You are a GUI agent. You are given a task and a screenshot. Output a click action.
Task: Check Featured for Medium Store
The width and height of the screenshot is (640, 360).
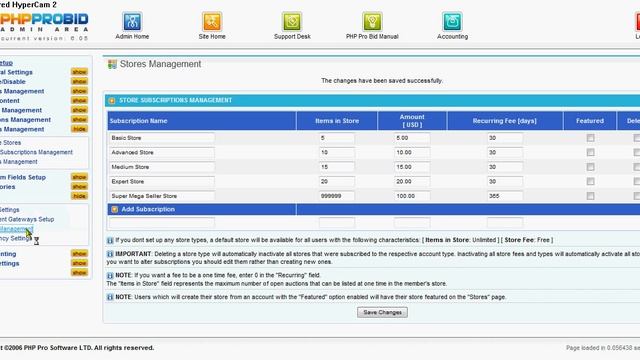pos(590,167)
